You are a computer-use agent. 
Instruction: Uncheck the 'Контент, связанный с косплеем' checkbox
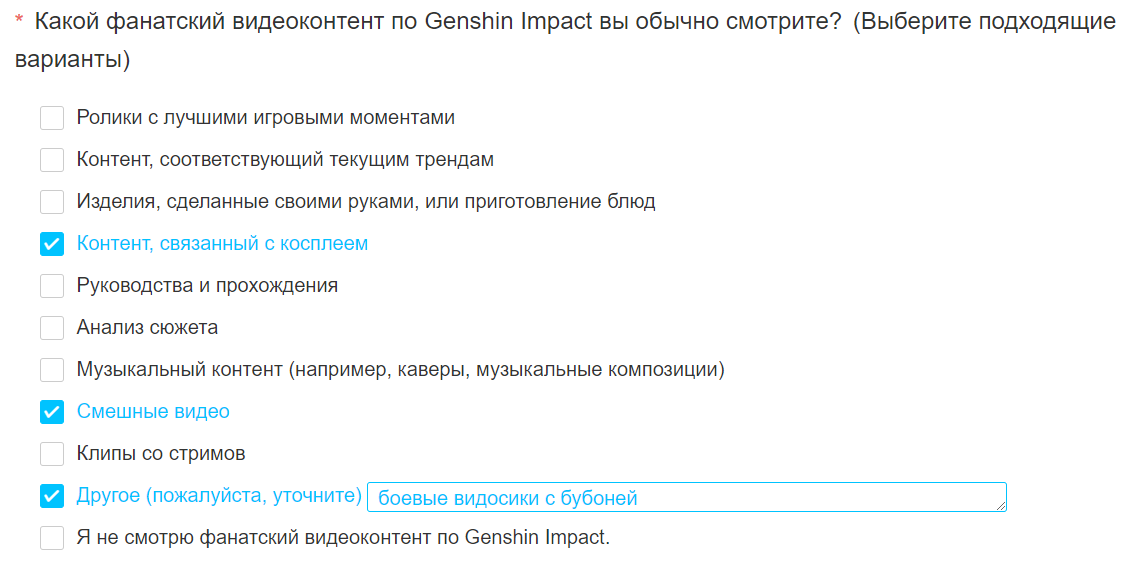(x=52, y=244)
